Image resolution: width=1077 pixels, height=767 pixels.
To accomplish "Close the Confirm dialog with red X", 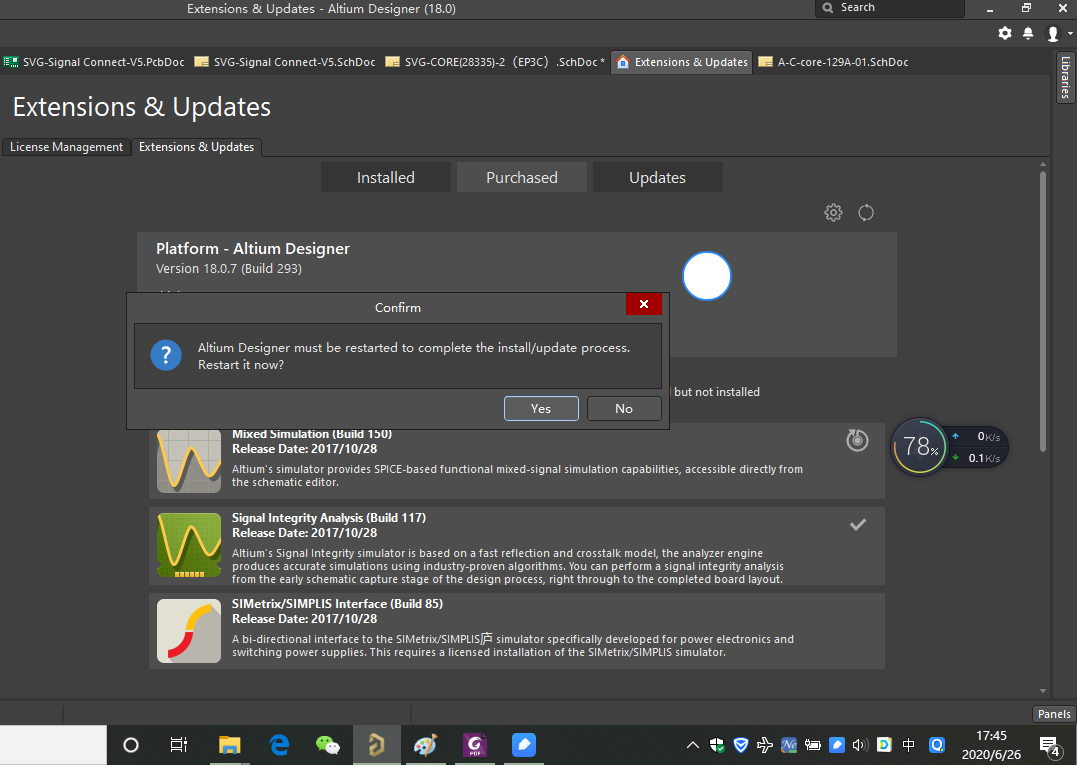I will point(644,304).
